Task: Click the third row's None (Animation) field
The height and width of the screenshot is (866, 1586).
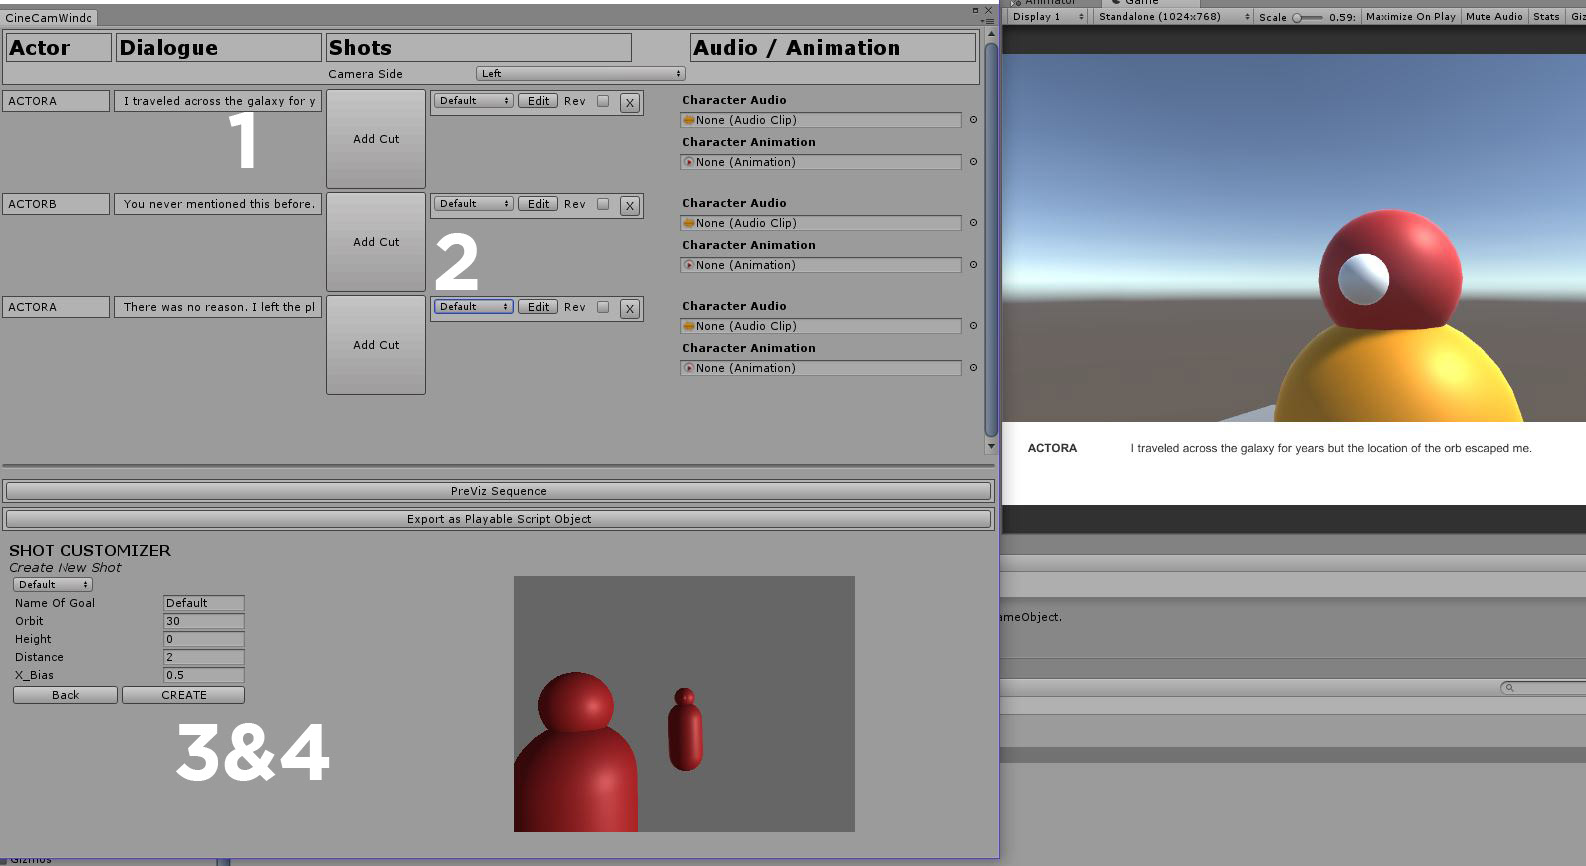Action: pyautogui.click(x=821, y=368)
